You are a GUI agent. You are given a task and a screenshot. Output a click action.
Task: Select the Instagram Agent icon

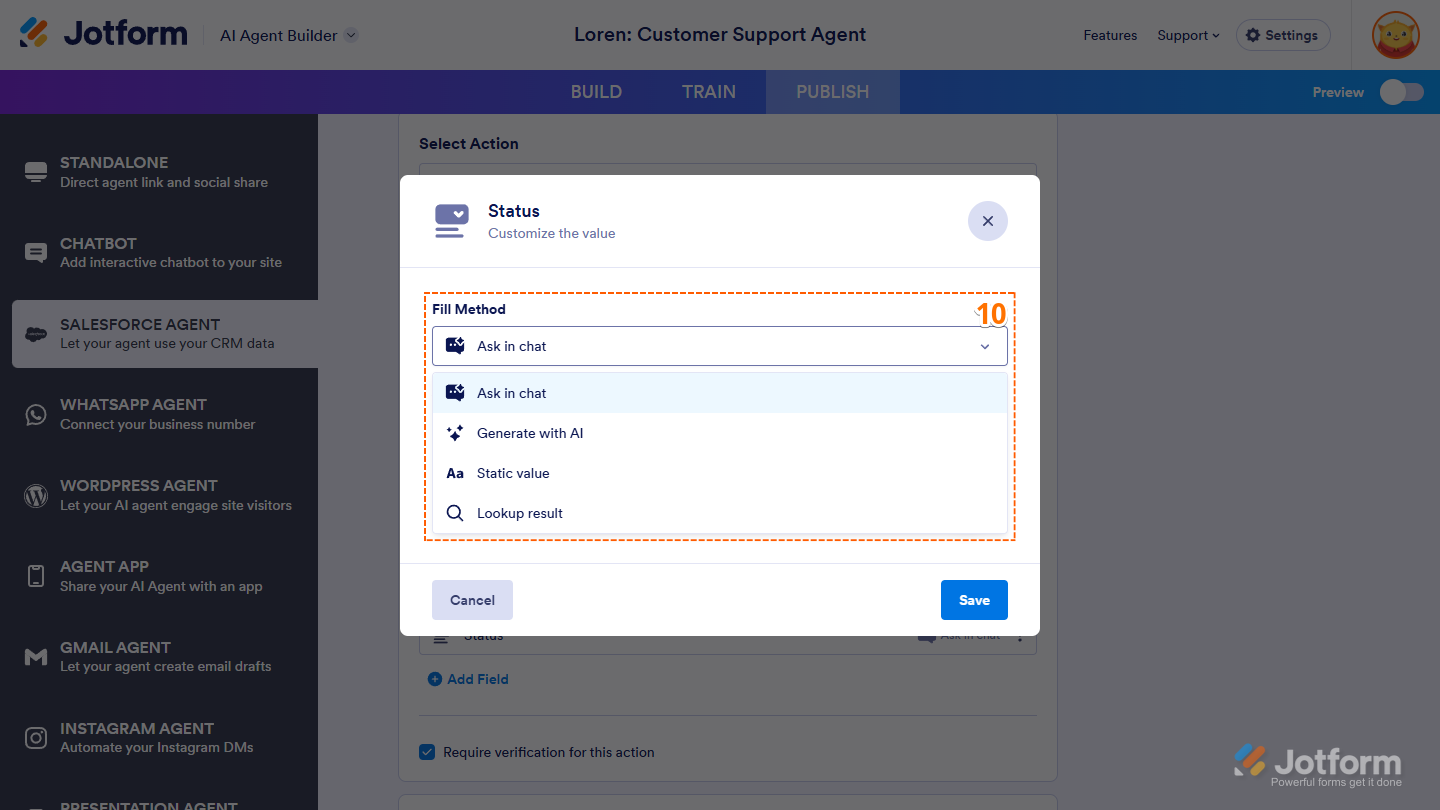click(x=36, y=738)
